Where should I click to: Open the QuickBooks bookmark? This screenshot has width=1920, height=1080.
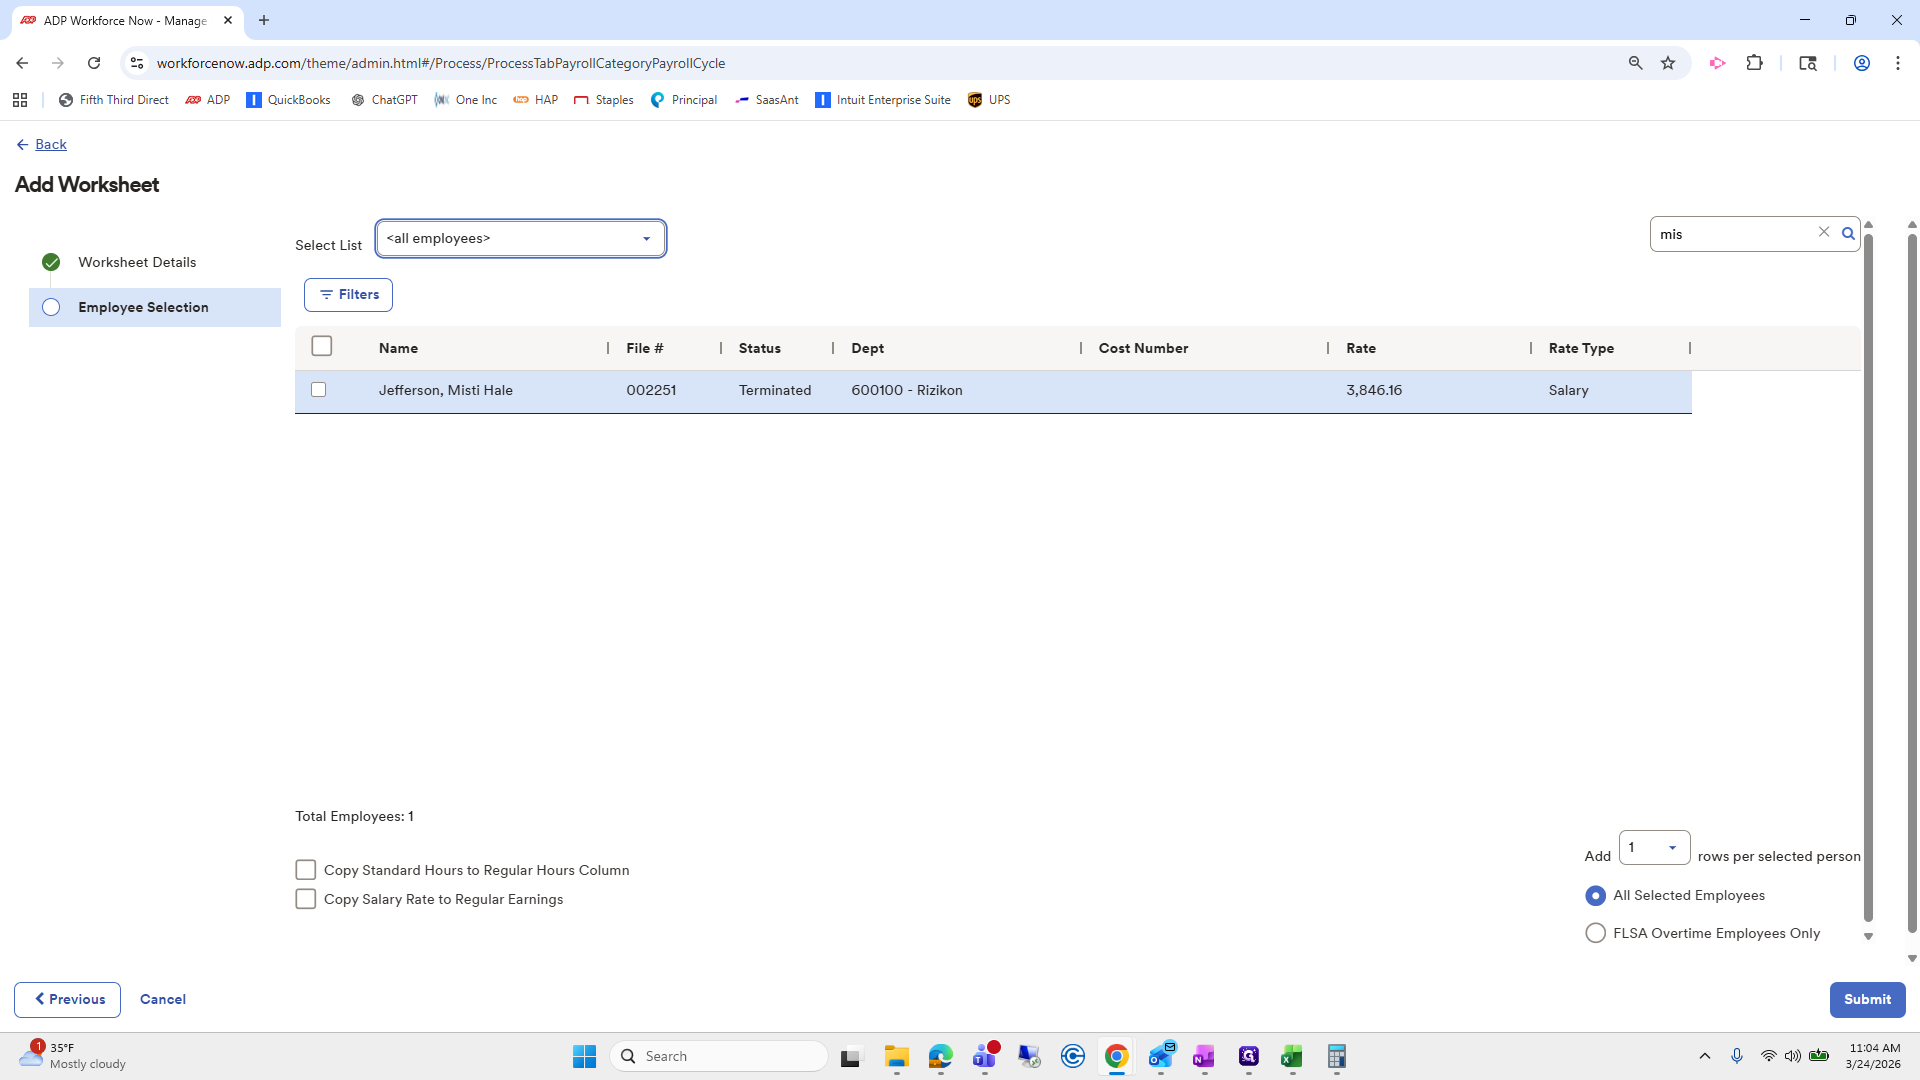point(289,100)
